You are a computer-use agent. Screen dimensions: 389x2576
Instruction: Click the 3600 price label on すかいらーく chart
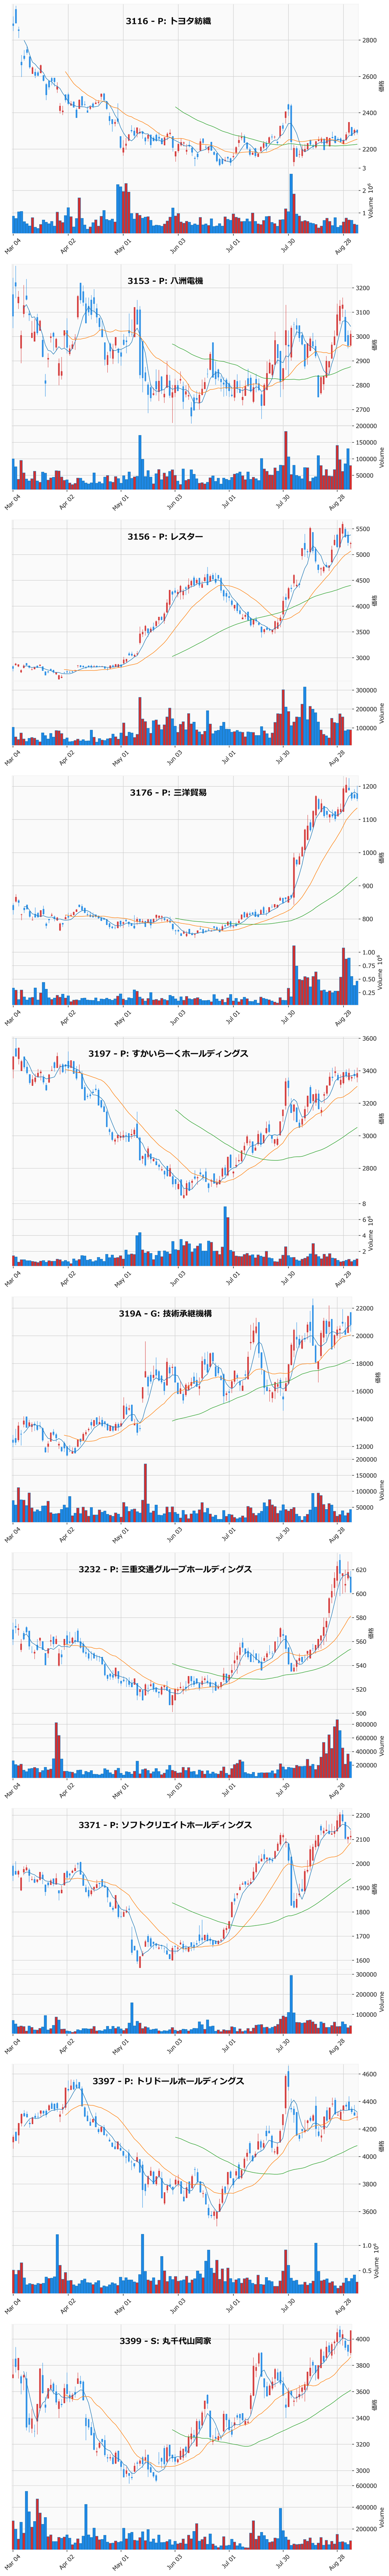[x=369, y=1039]
